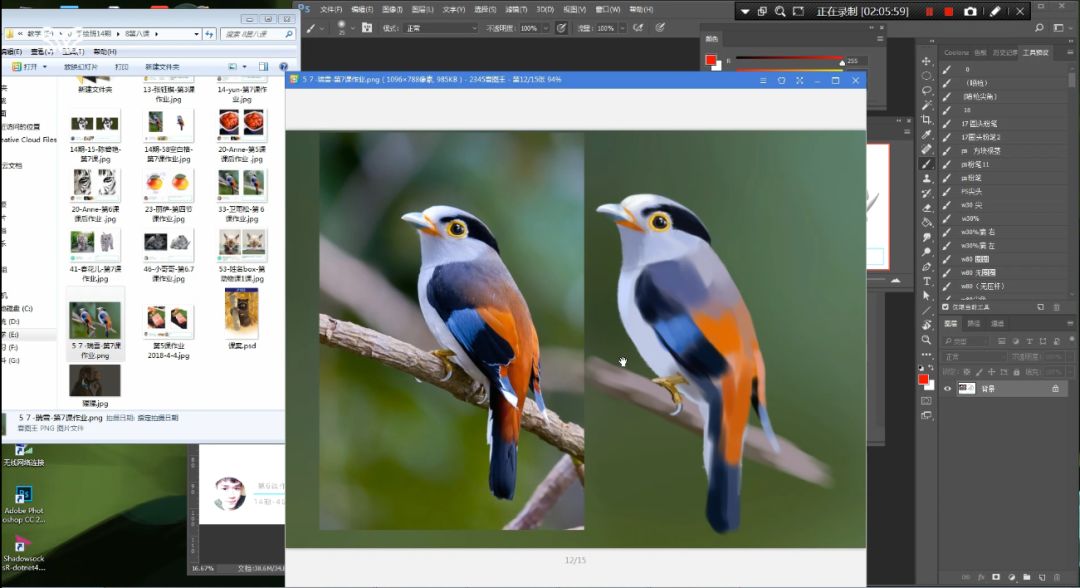Open the layer filter type dropdown
This screenshot has height=588, width=1080.
[966, 342]
